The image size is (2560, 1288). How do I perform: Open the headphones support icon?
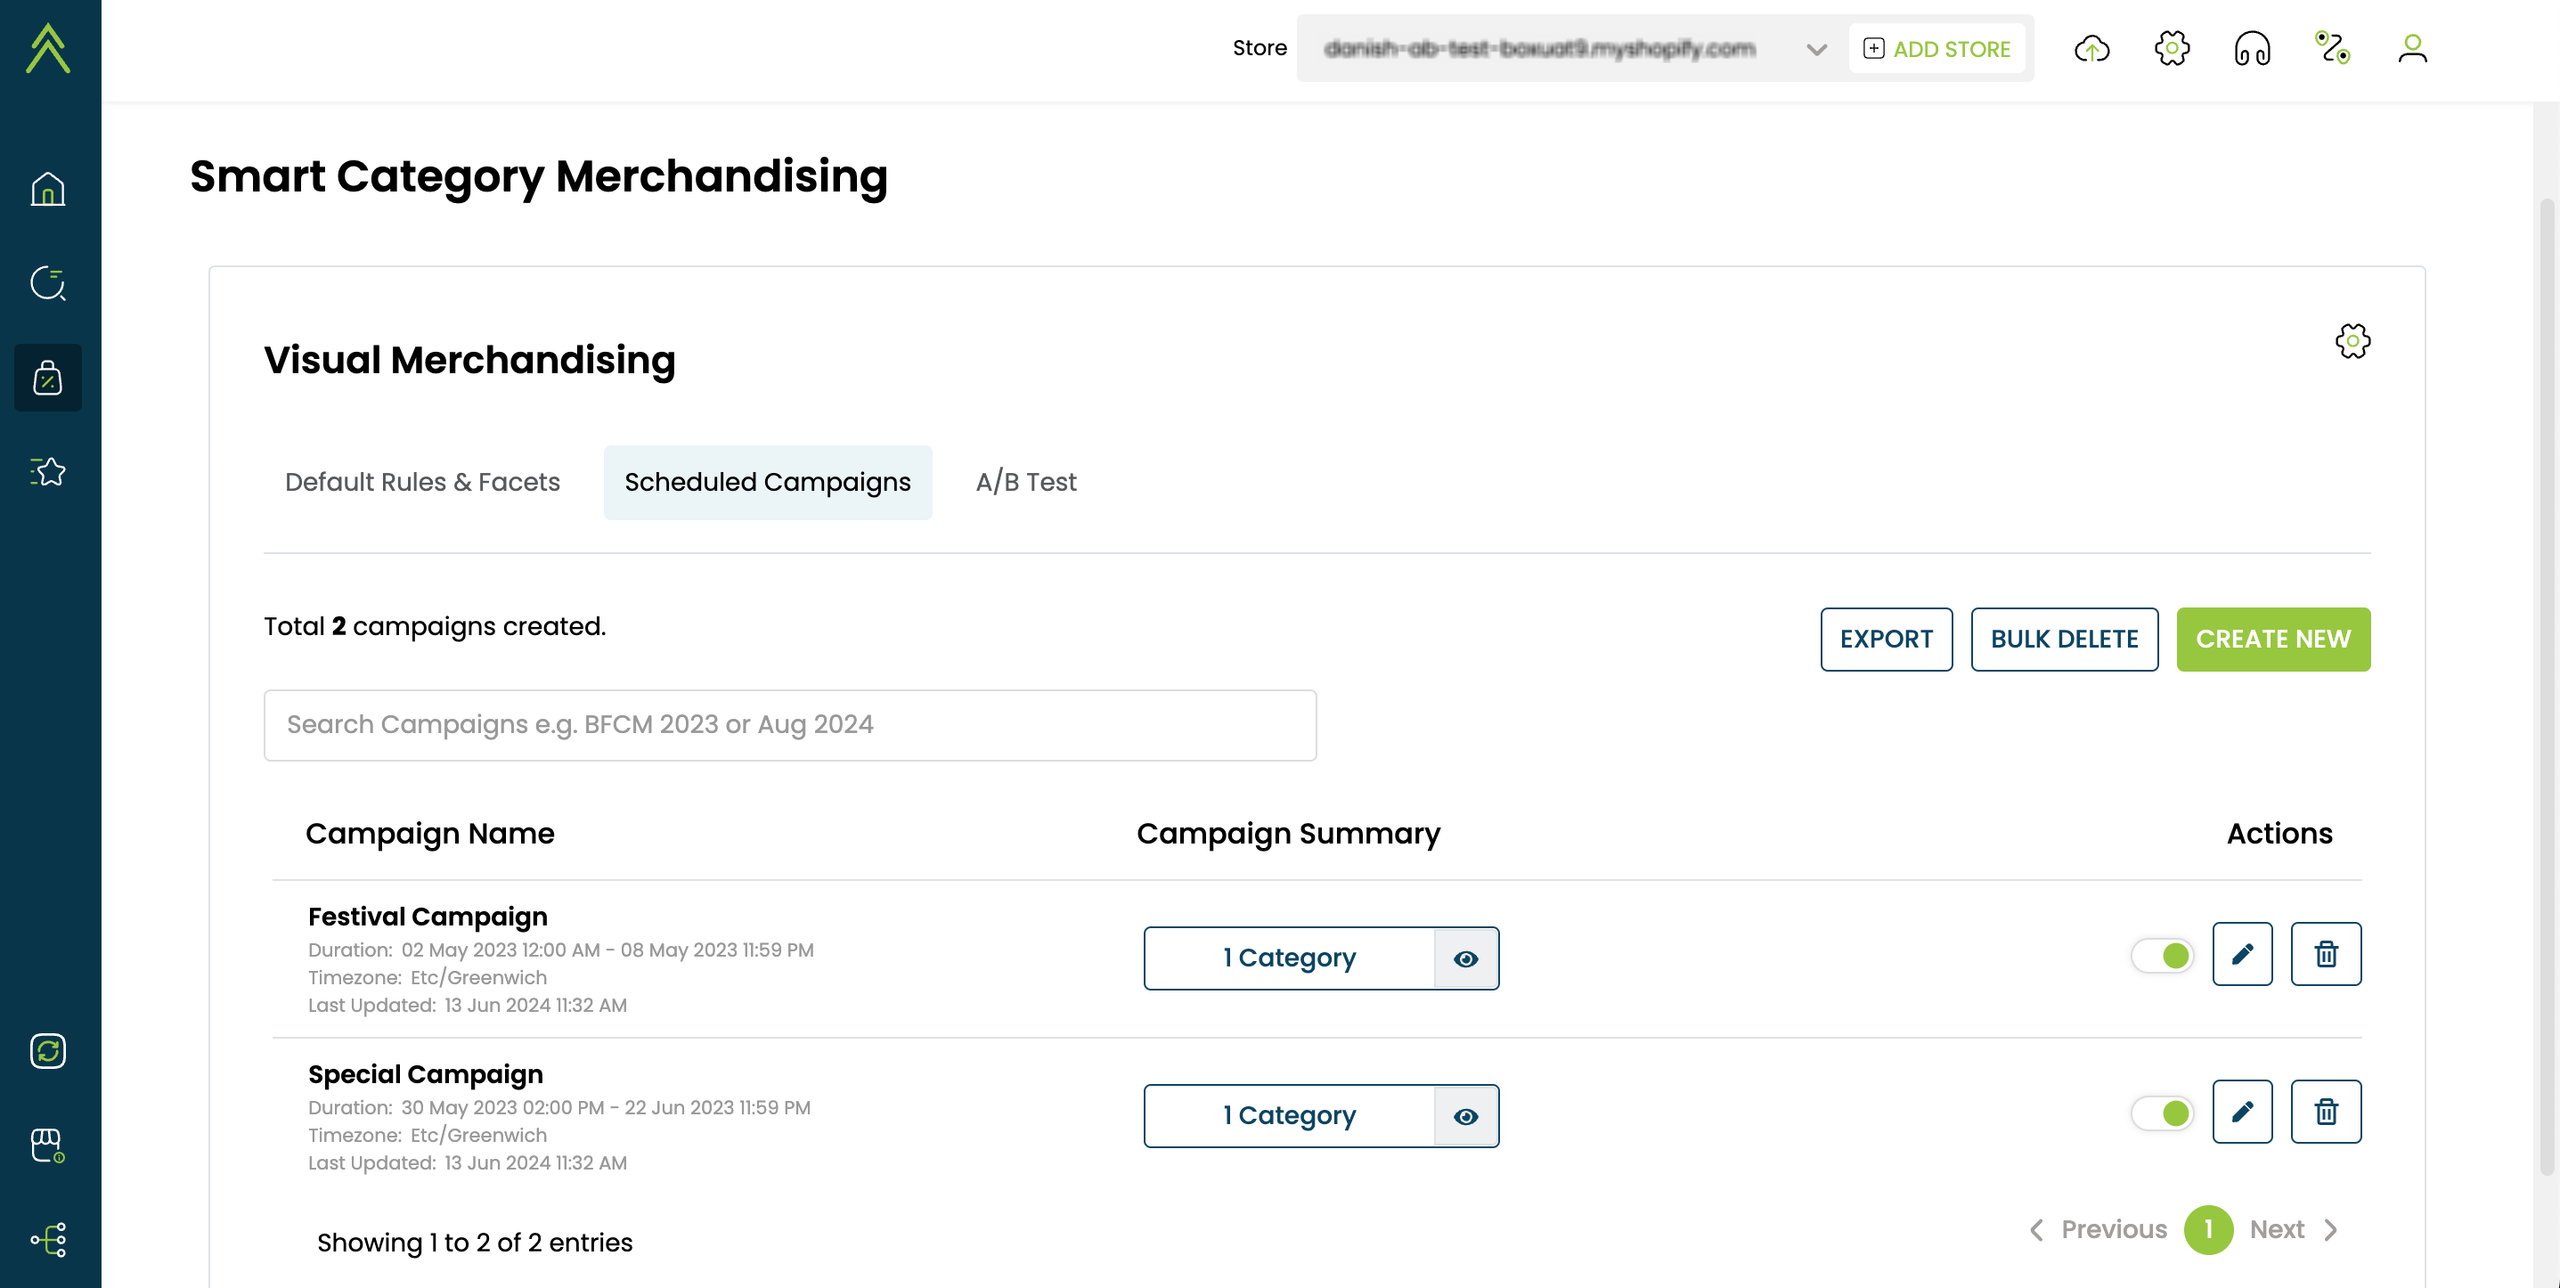(x=2252, y=48)
